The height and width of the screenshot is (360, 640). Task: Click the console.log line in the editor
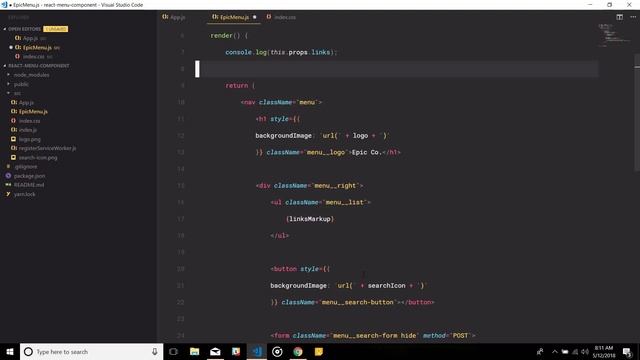coord(281,52)
